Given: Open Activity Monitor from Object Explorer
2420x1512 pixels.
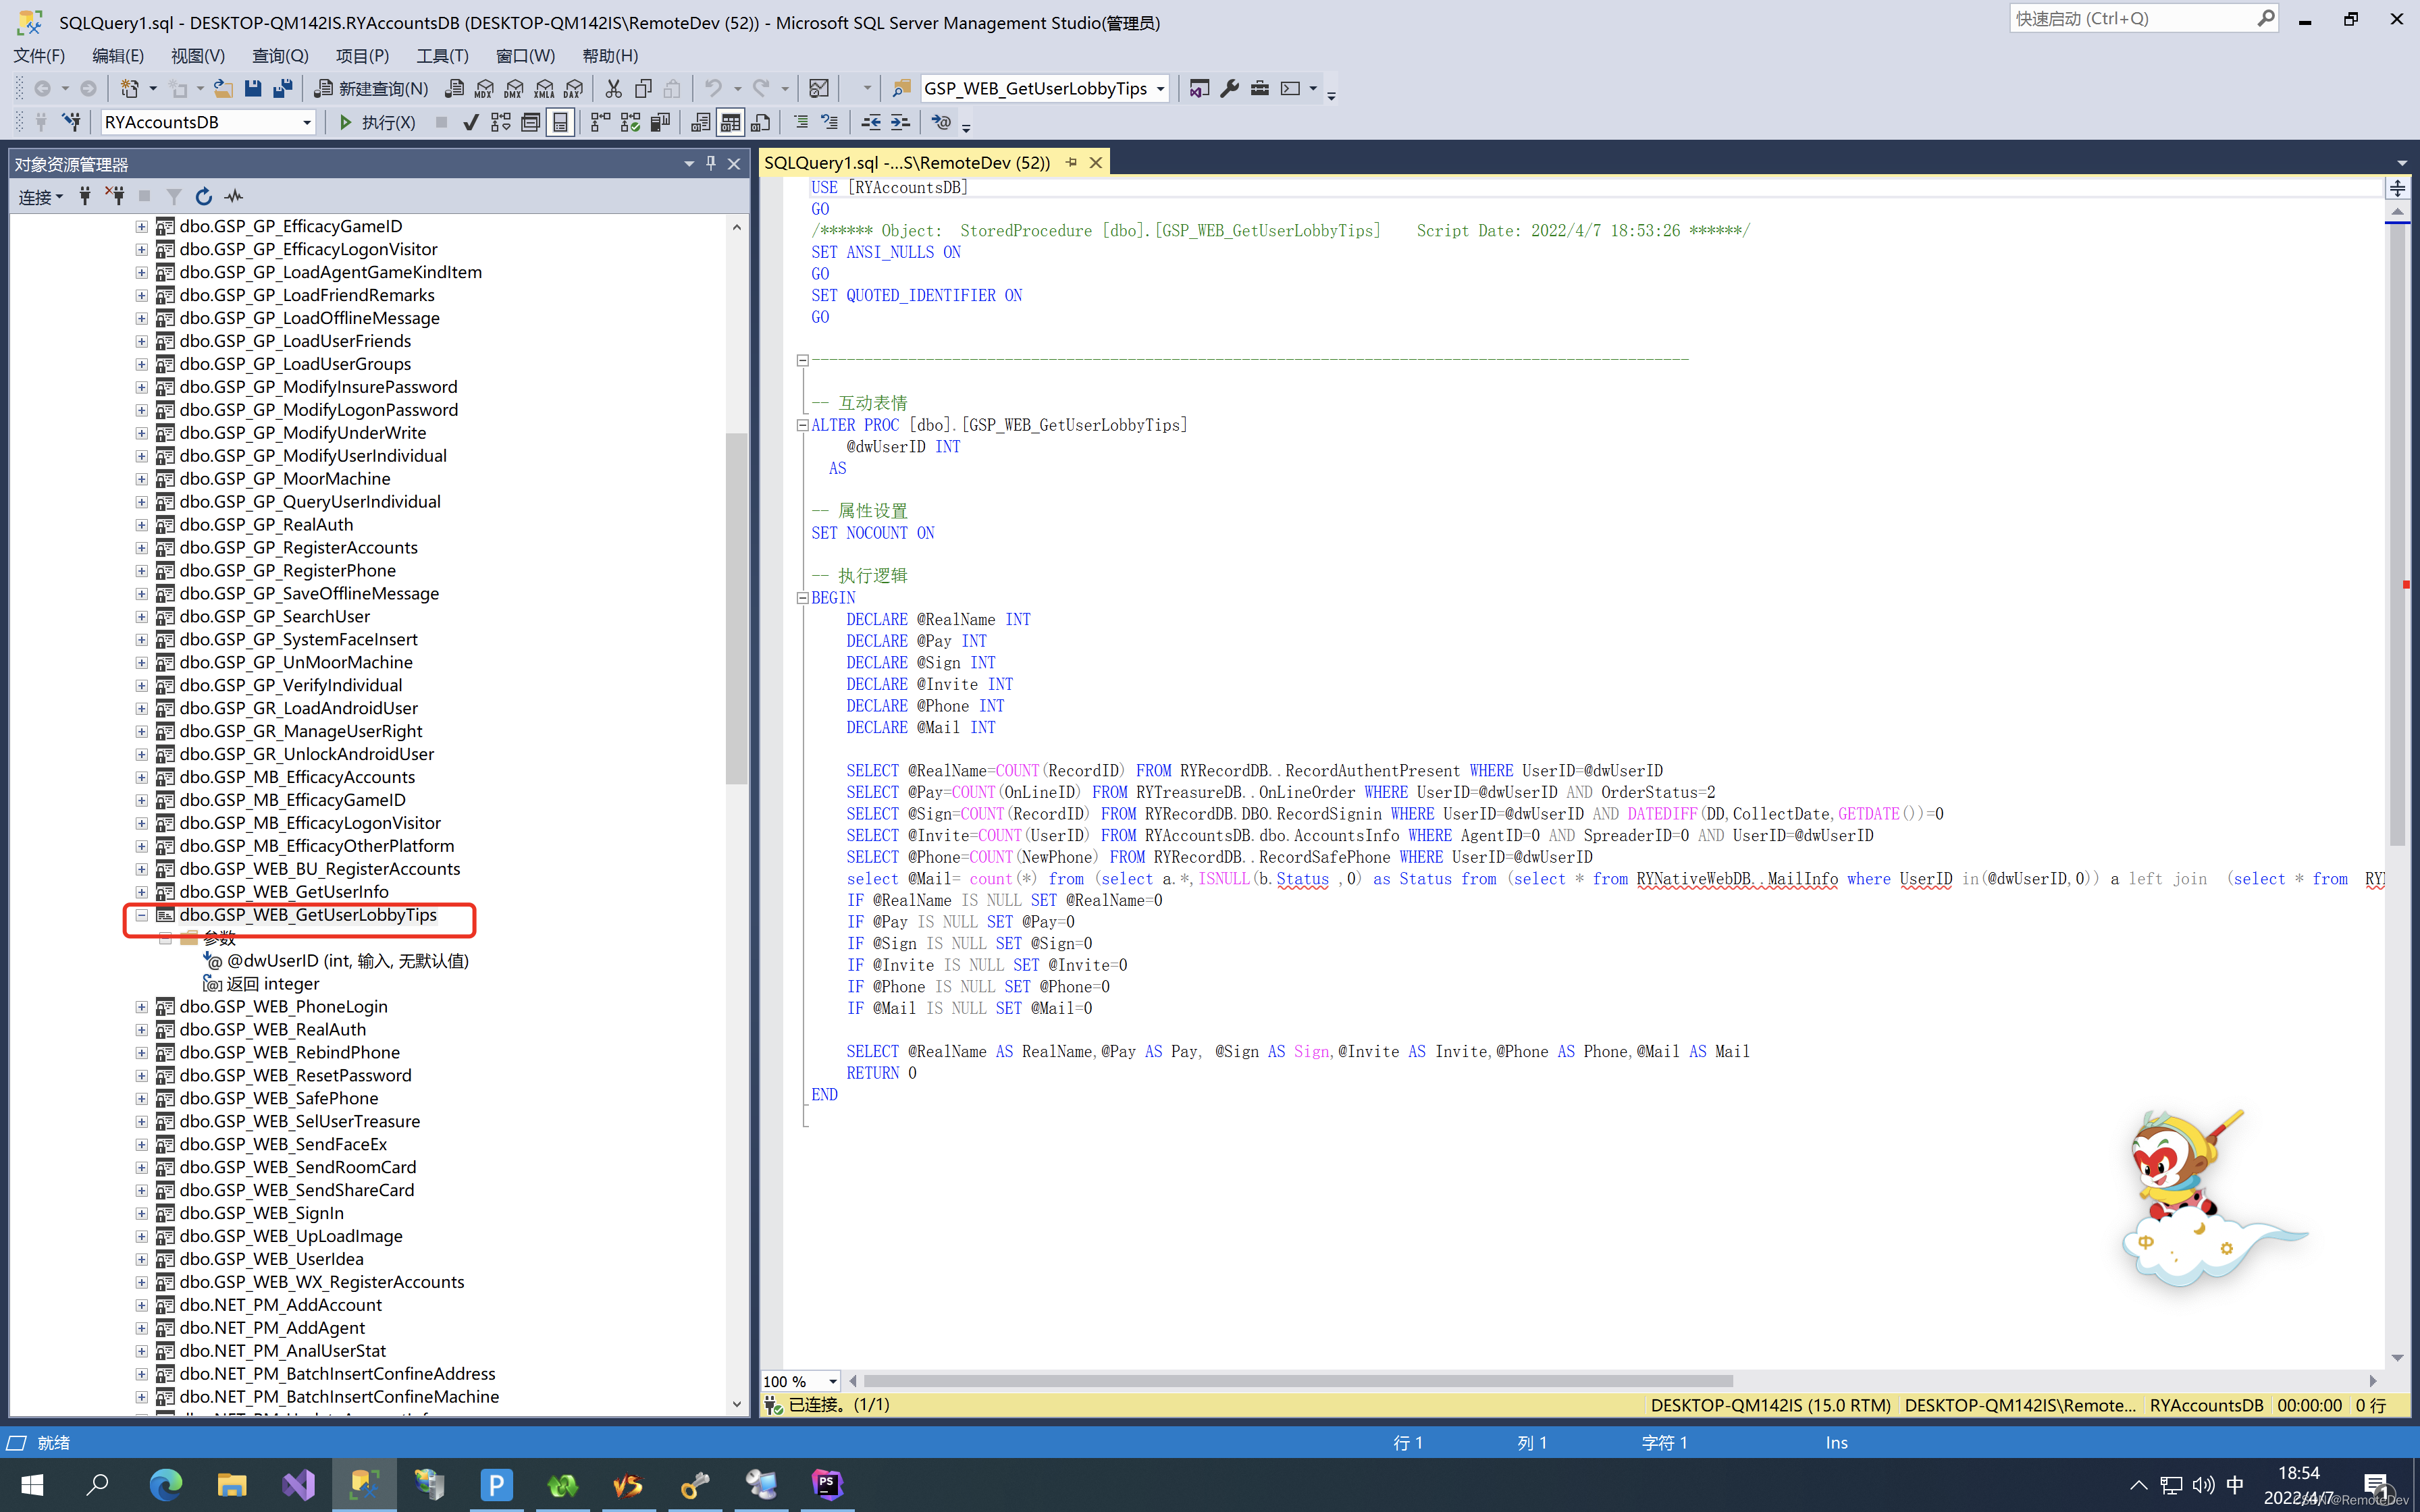Looking at the screenshot, I should pos(234,197).
